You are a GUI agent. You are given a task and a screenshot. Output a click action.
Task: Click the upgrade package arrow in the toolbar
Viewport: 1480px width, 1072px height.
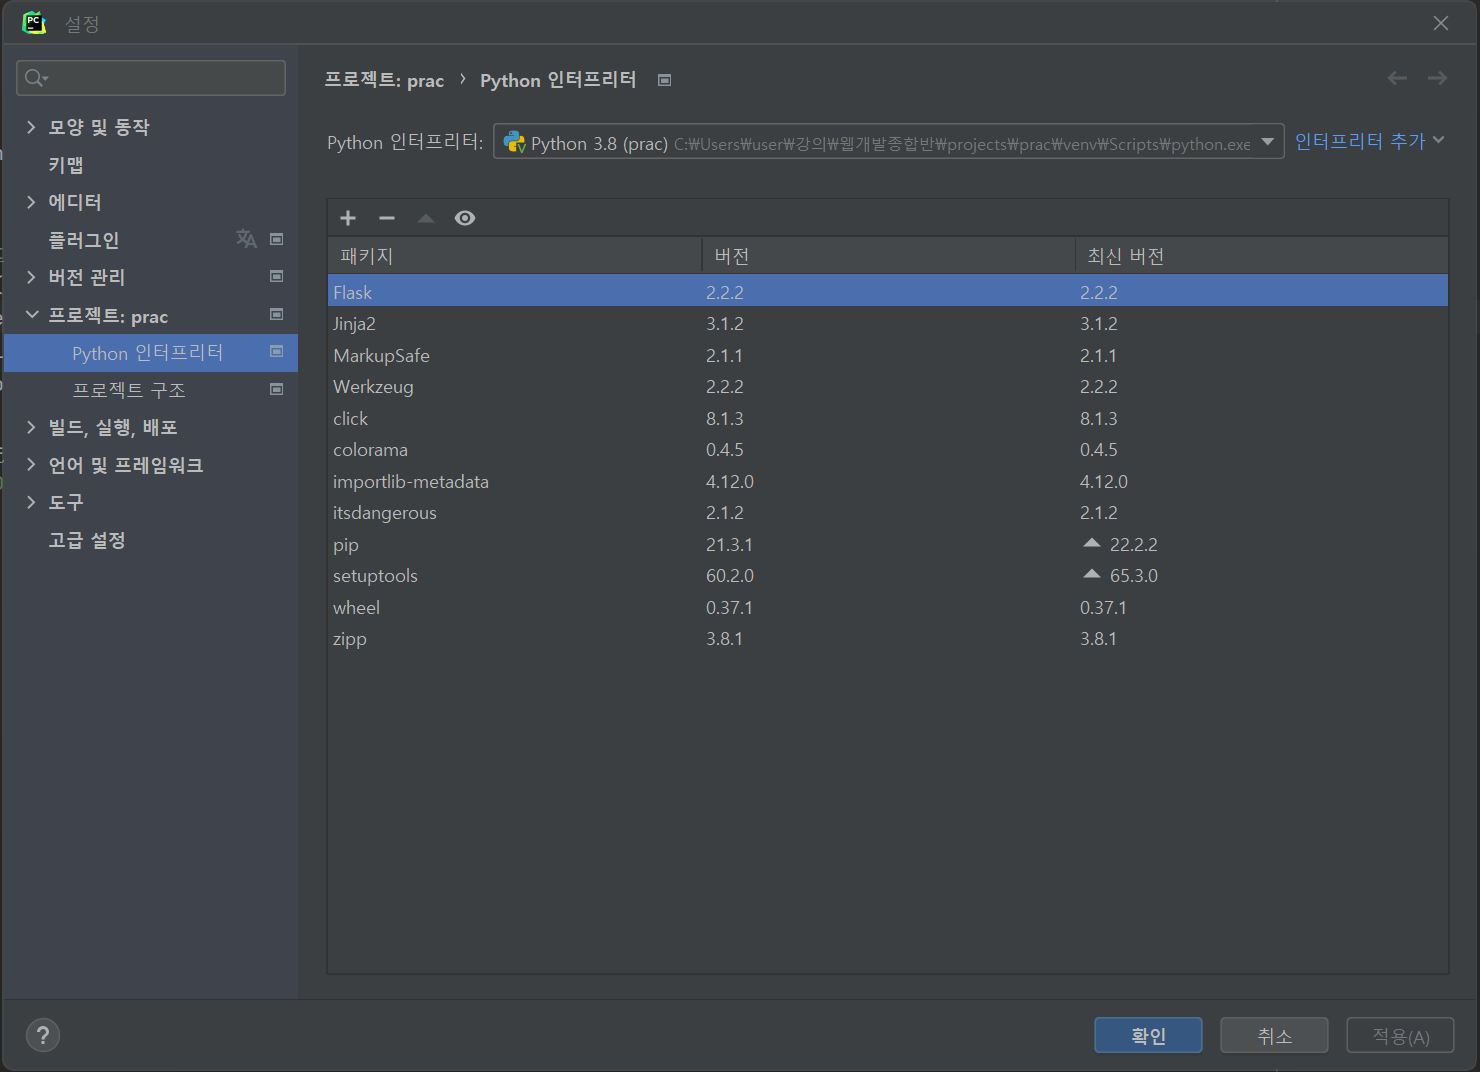click(x=426, y=218)
